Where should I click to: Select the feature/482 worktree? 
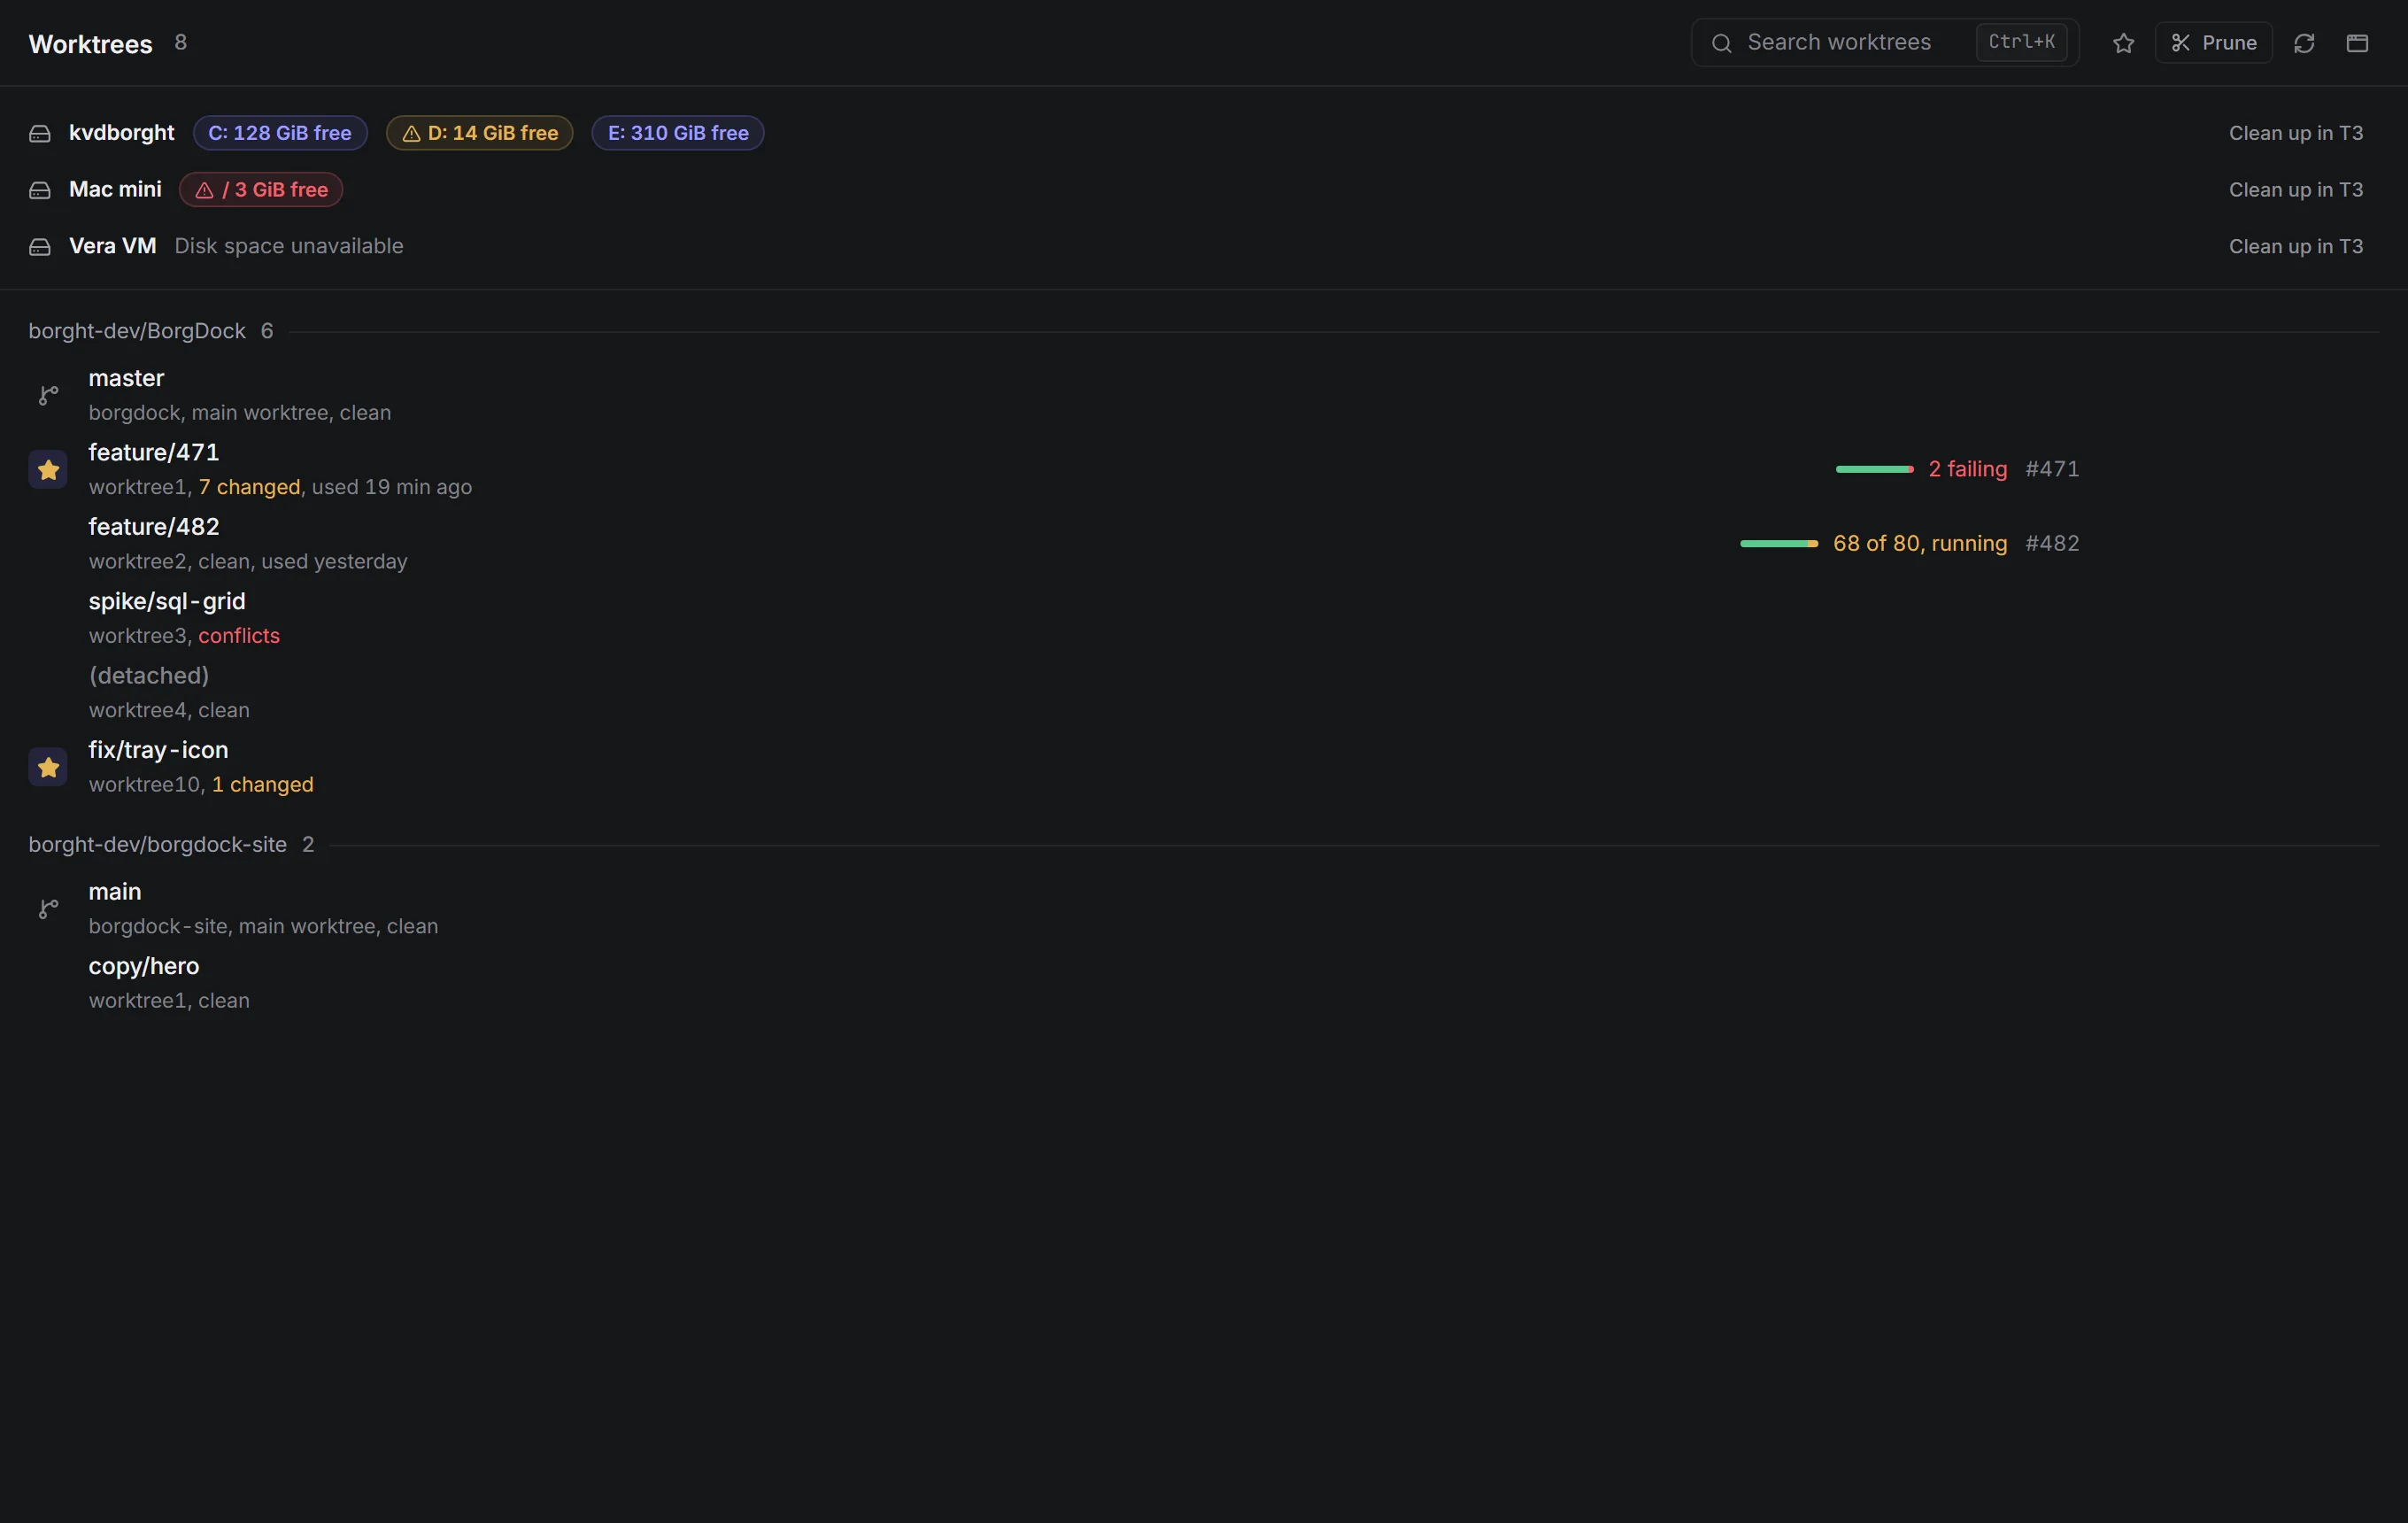point(1204,543)
